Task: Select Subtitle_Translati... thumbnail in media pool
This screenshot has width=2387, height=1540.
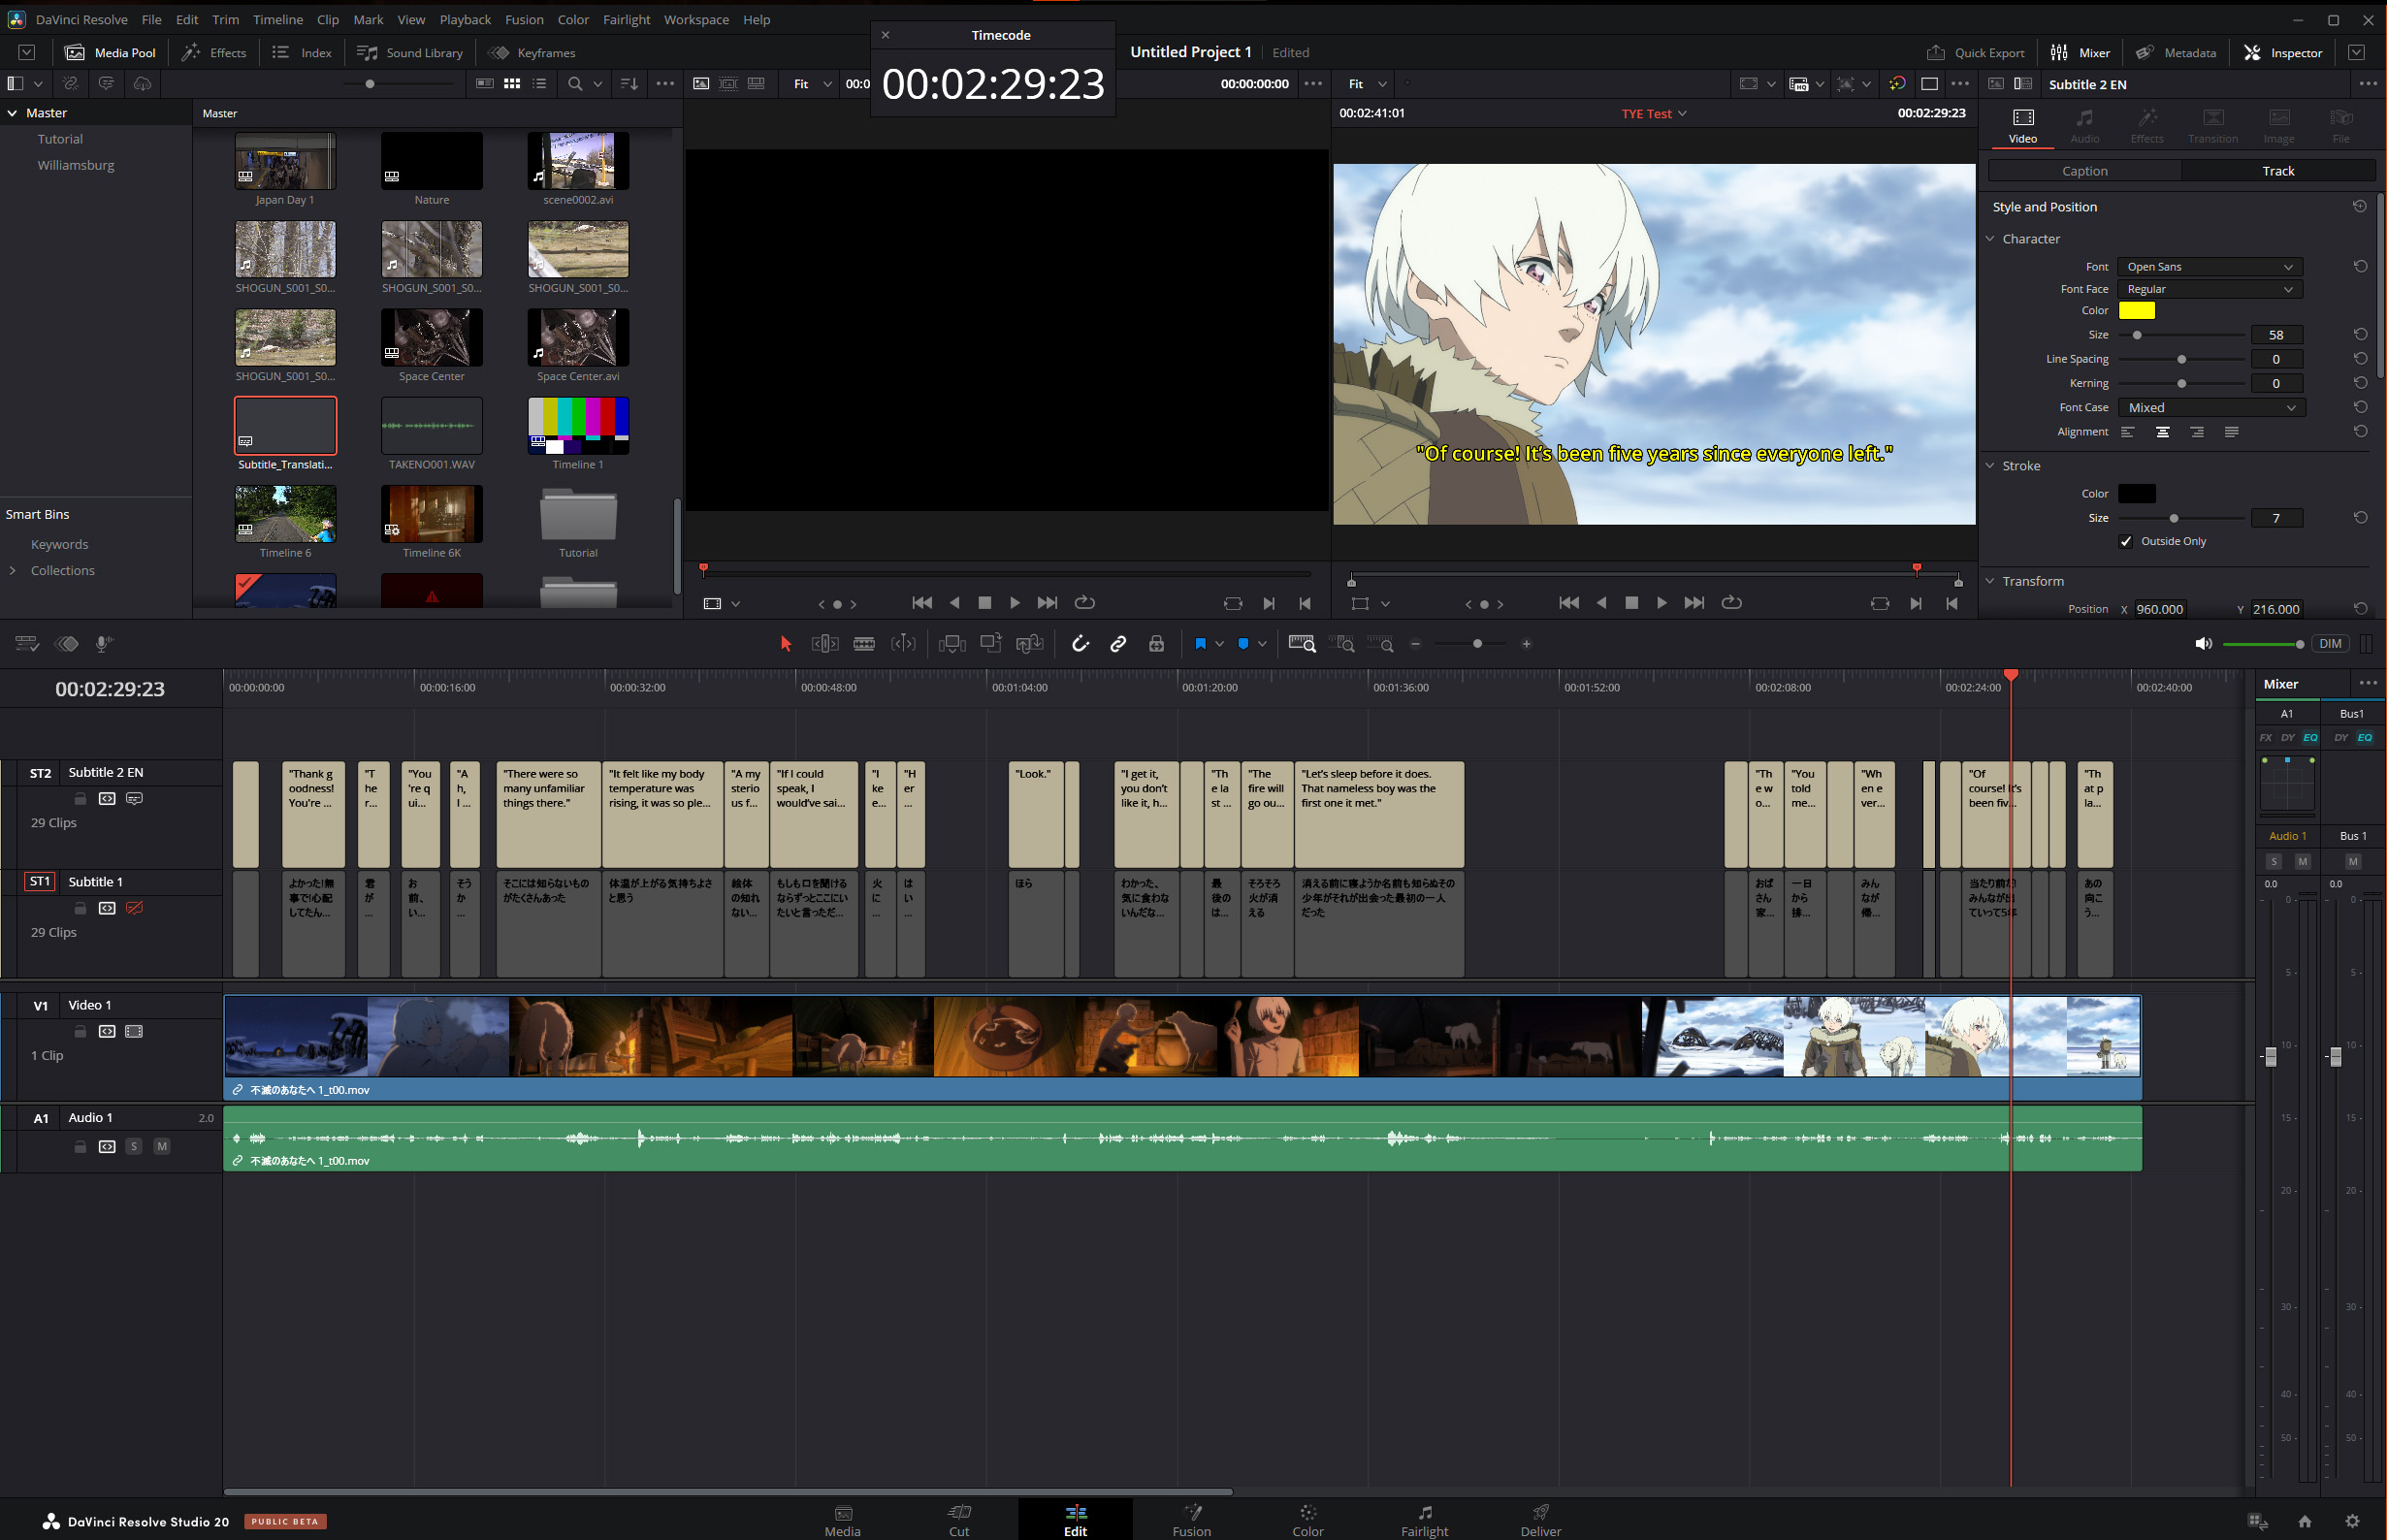Action: [285, 426]
